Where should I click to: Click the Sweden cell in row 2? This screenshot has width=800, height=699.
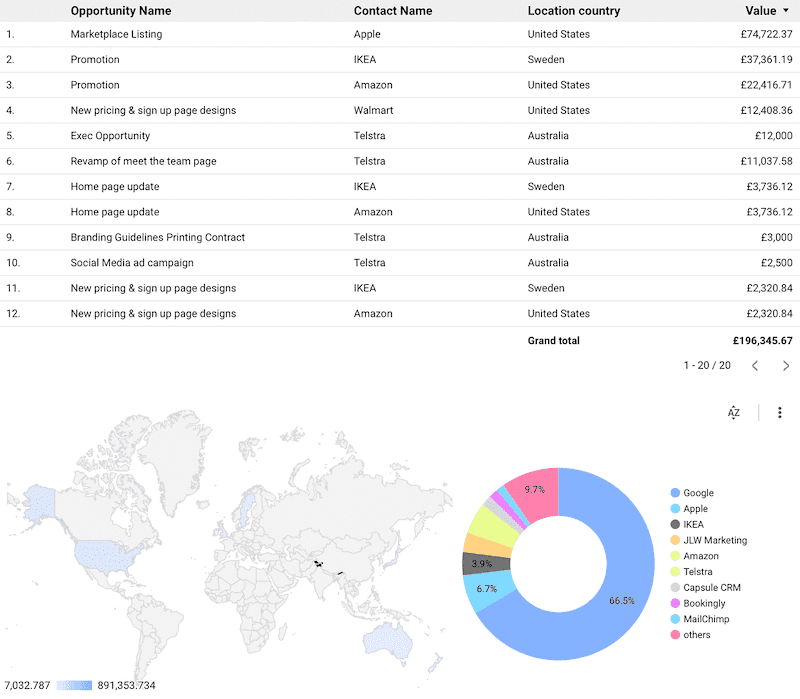point(546,60)
